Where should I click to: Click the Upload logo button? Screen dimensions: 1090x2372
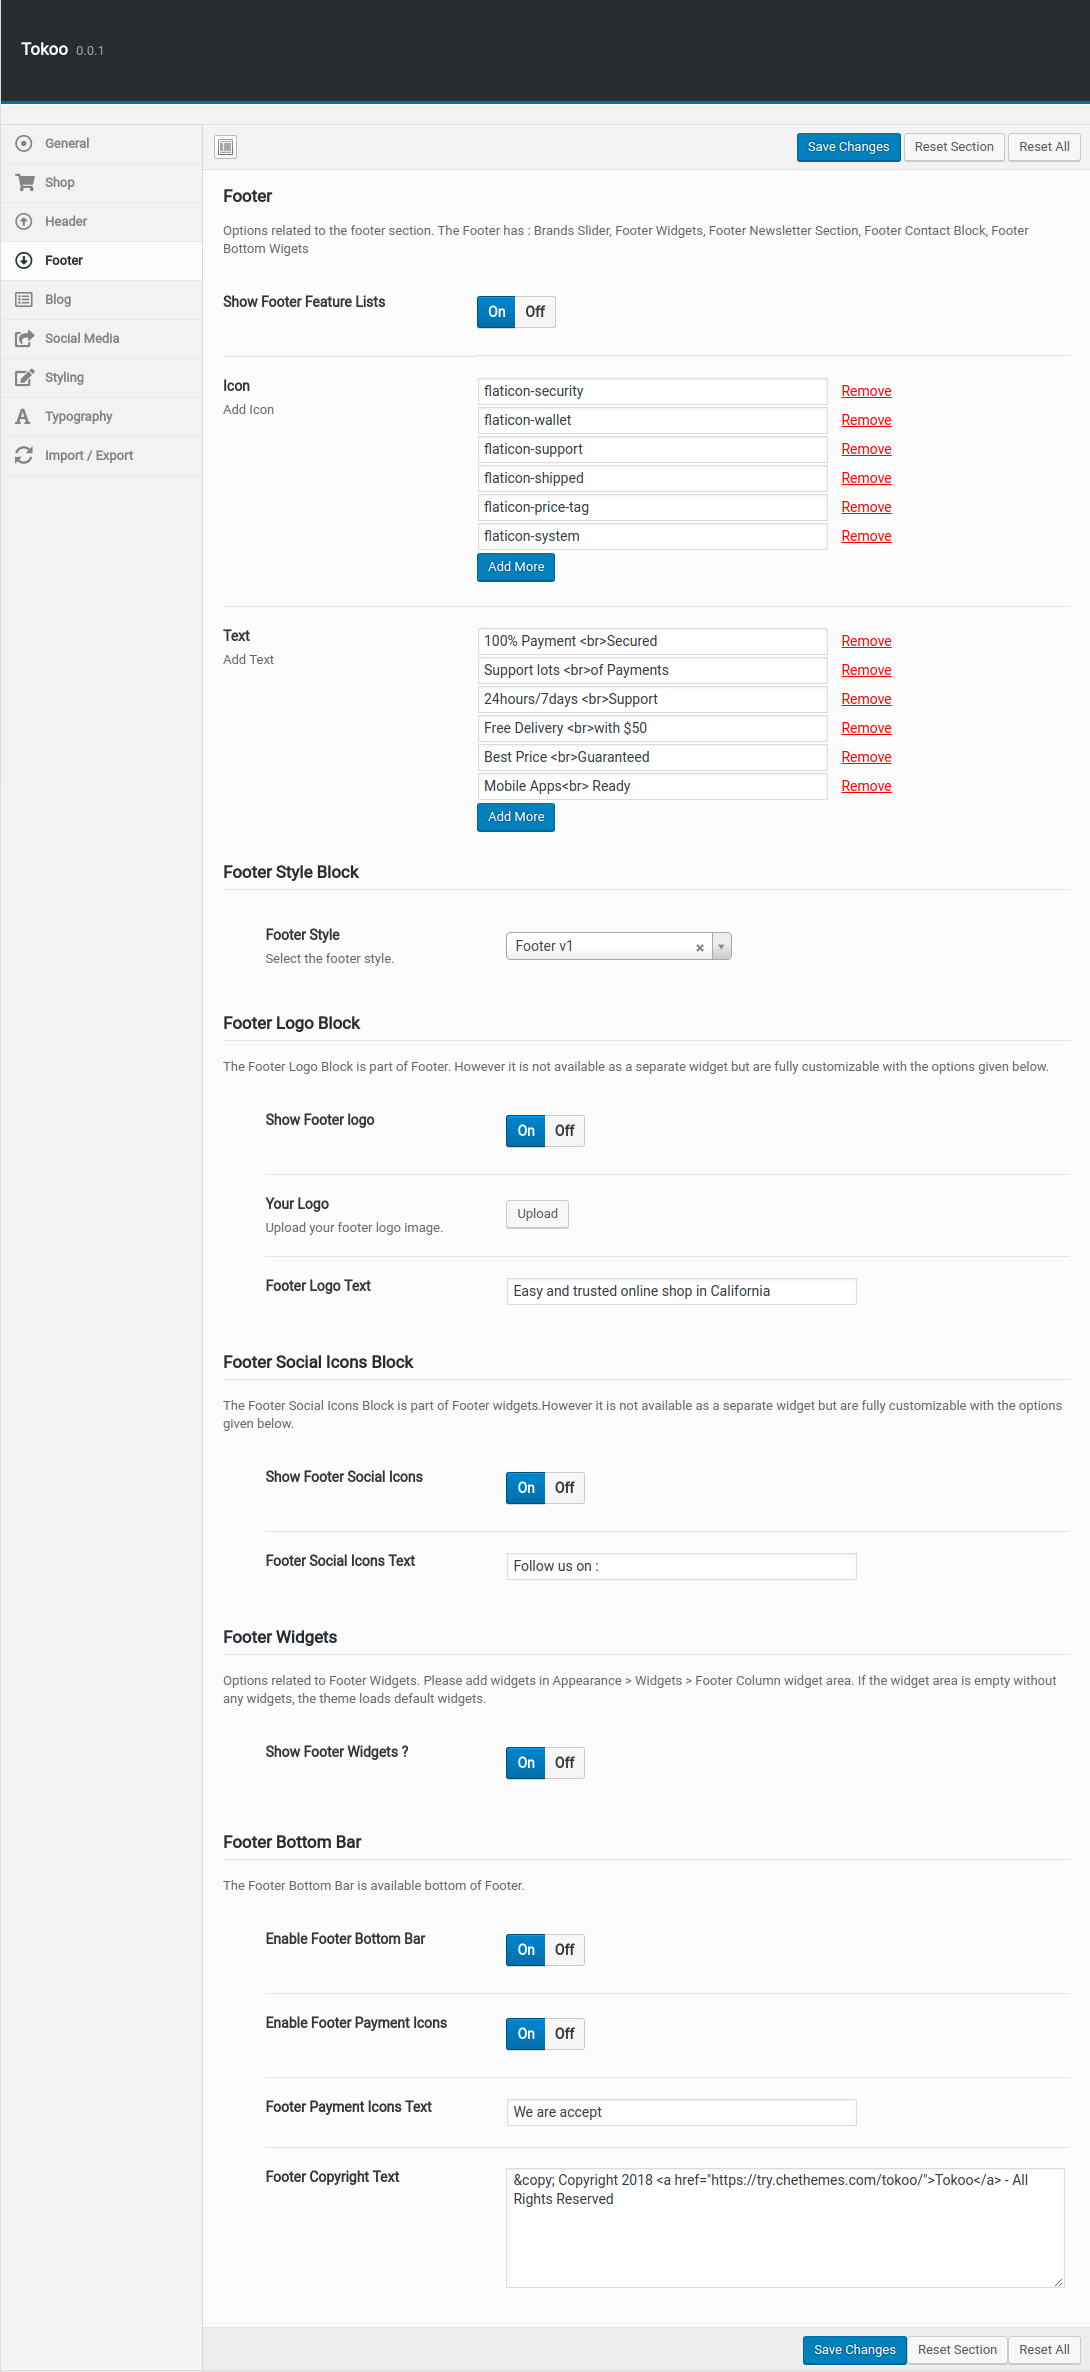pos(537,1214)
